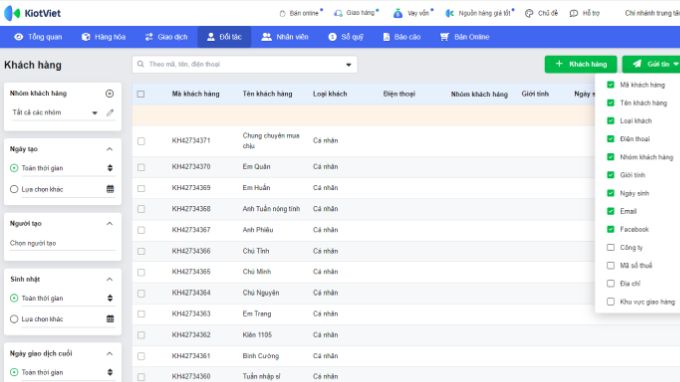Click customer name Em Trang
Screen dimensions: 680x382
[x=257, y=313]
